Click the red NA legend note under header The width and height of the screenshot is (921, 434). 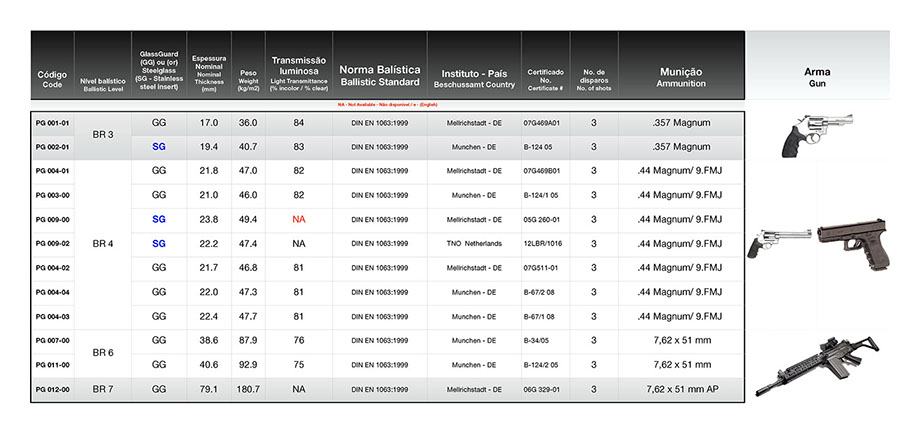pos(387,104)
